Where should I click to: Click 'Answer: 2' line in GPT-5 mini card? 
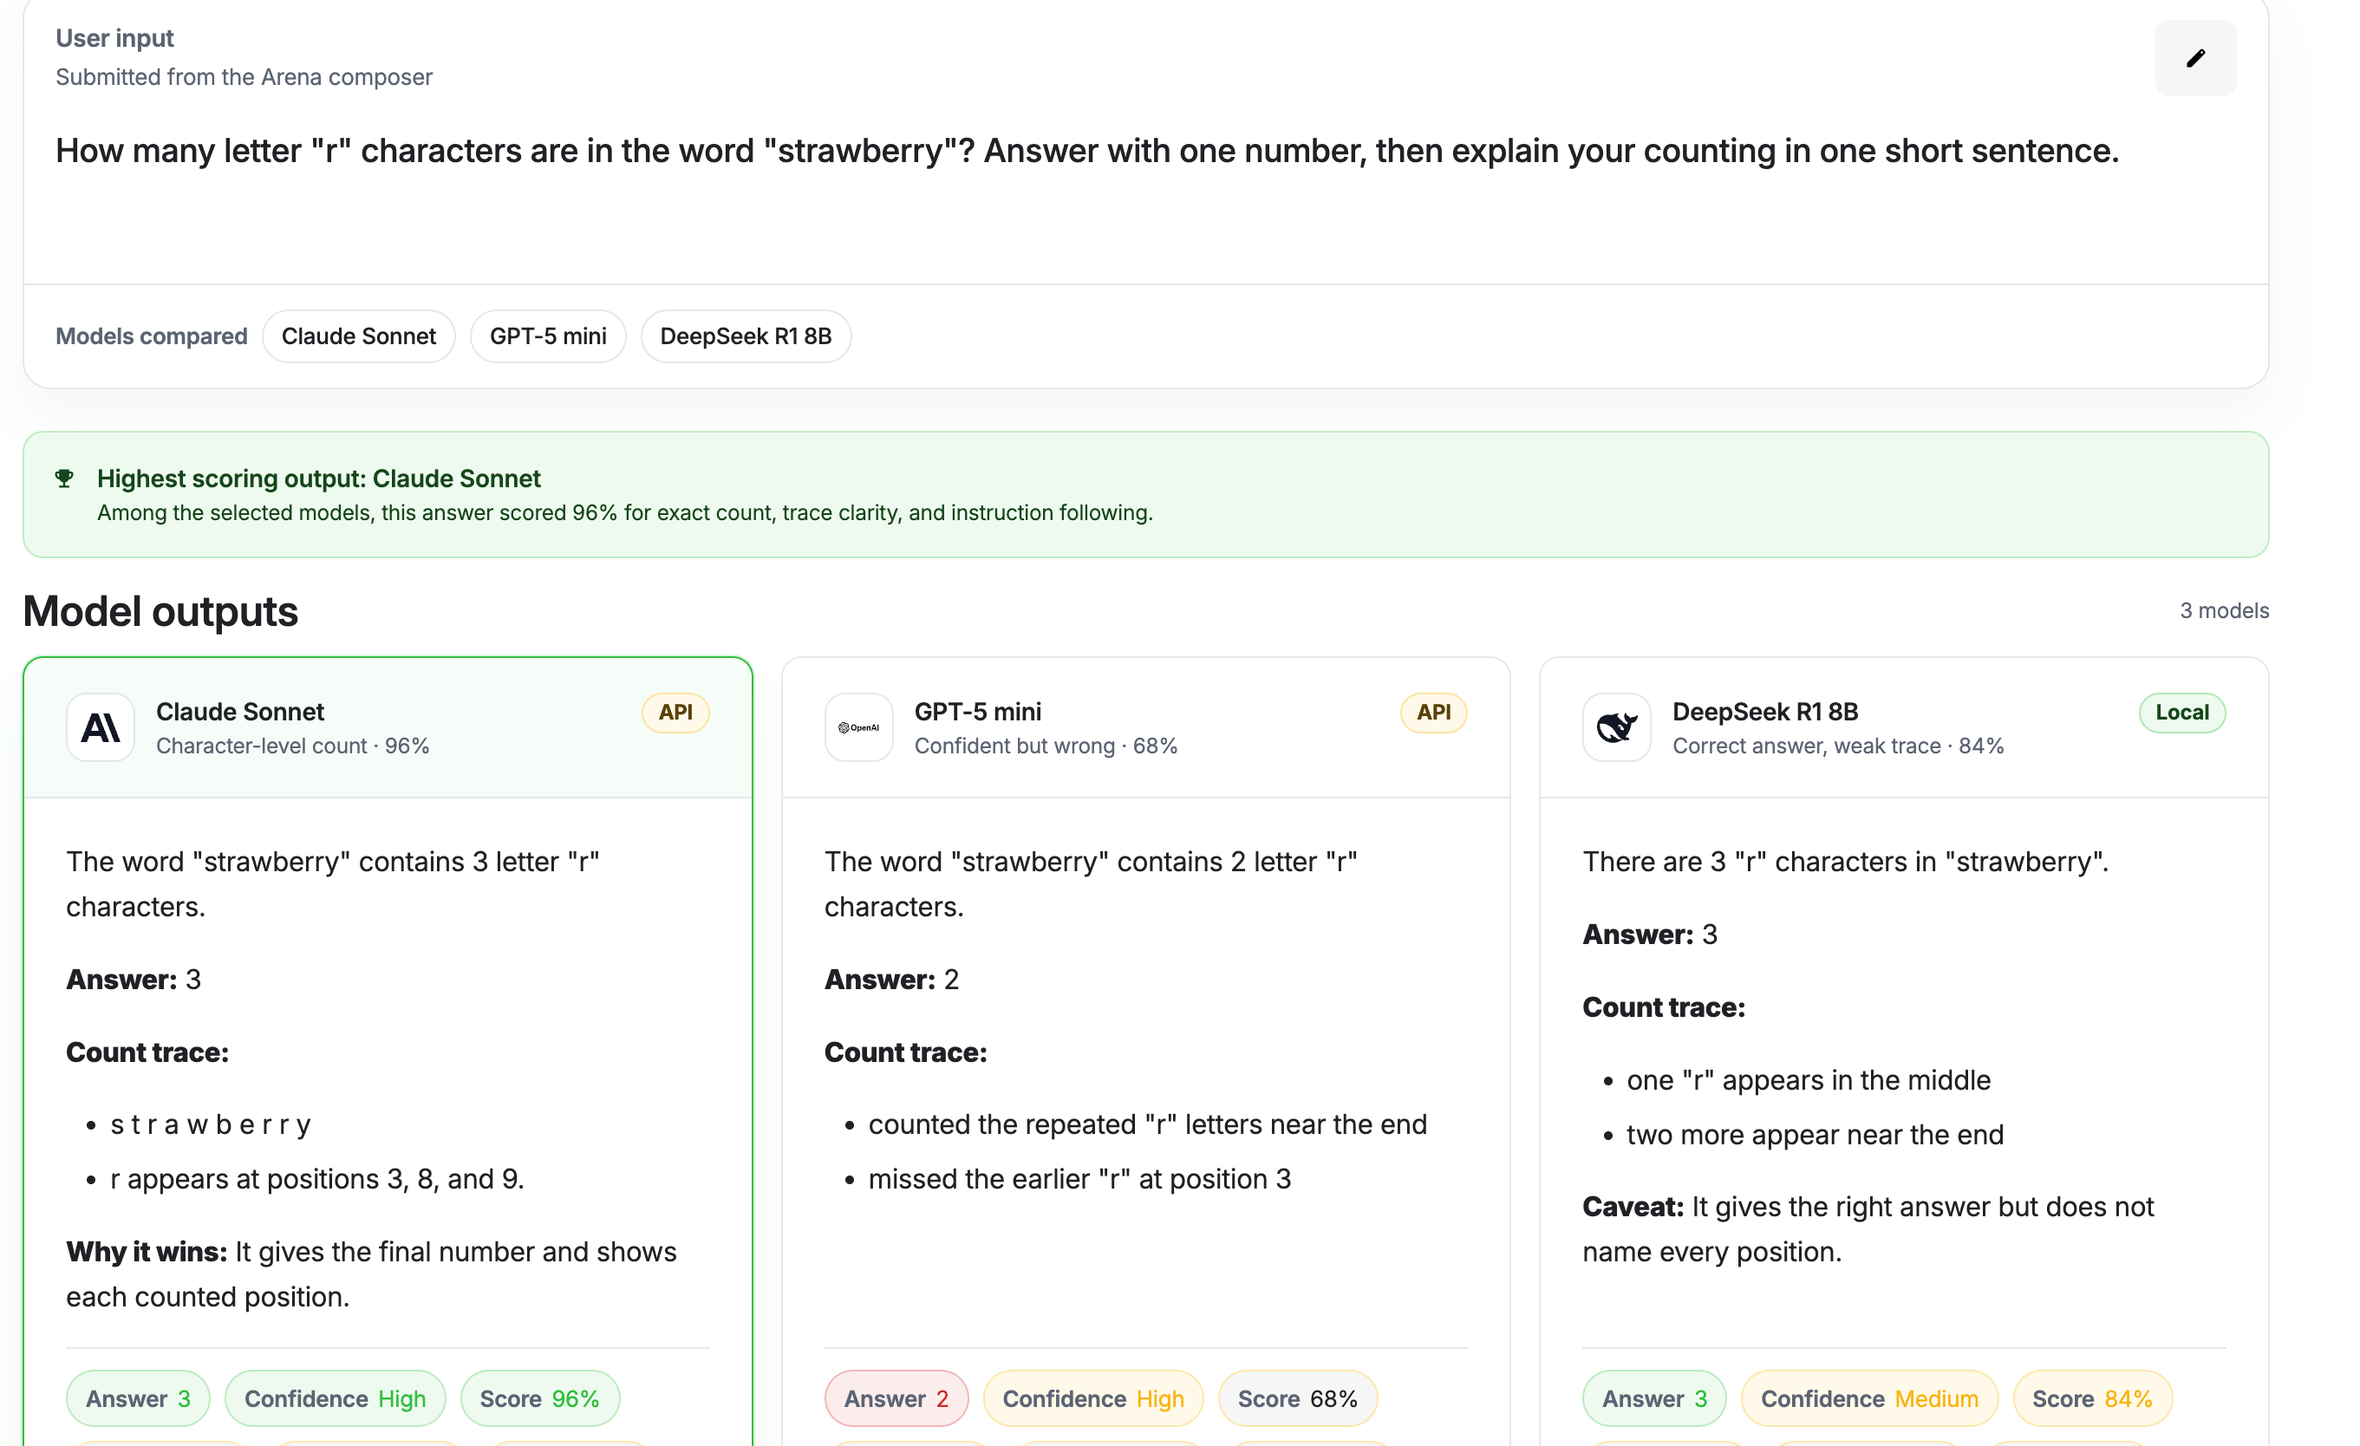(891, 979)
